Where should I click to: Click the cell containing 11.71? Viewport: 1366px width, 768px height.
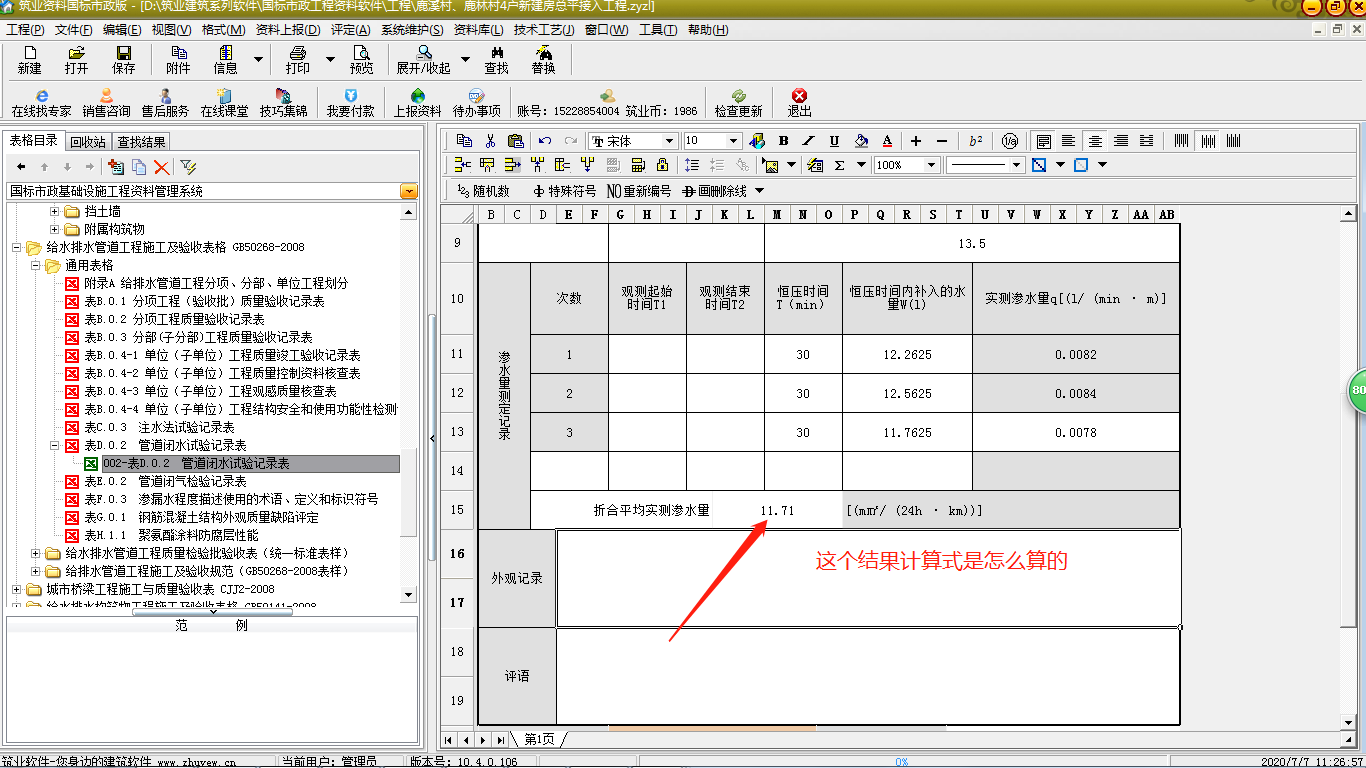point(777,510)
